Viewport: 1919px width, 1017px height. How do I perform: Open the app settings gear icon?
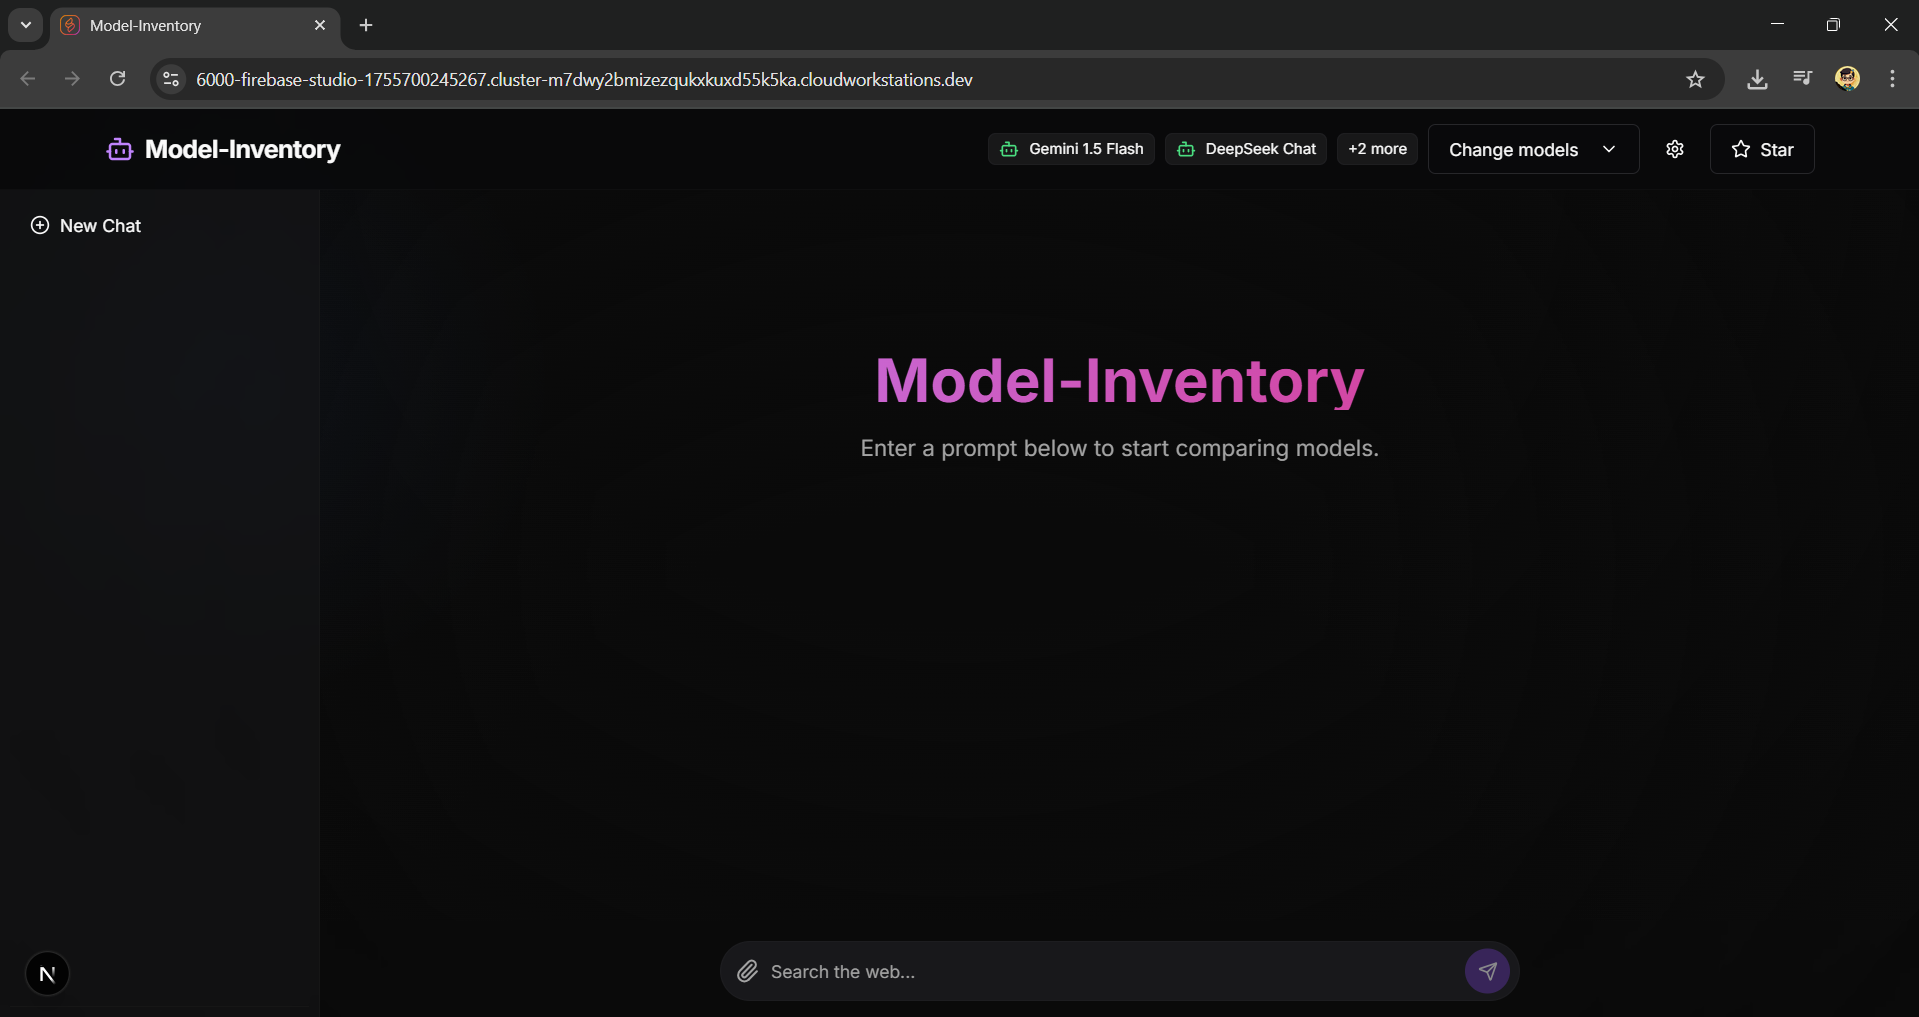click(x=1675, y=149)
